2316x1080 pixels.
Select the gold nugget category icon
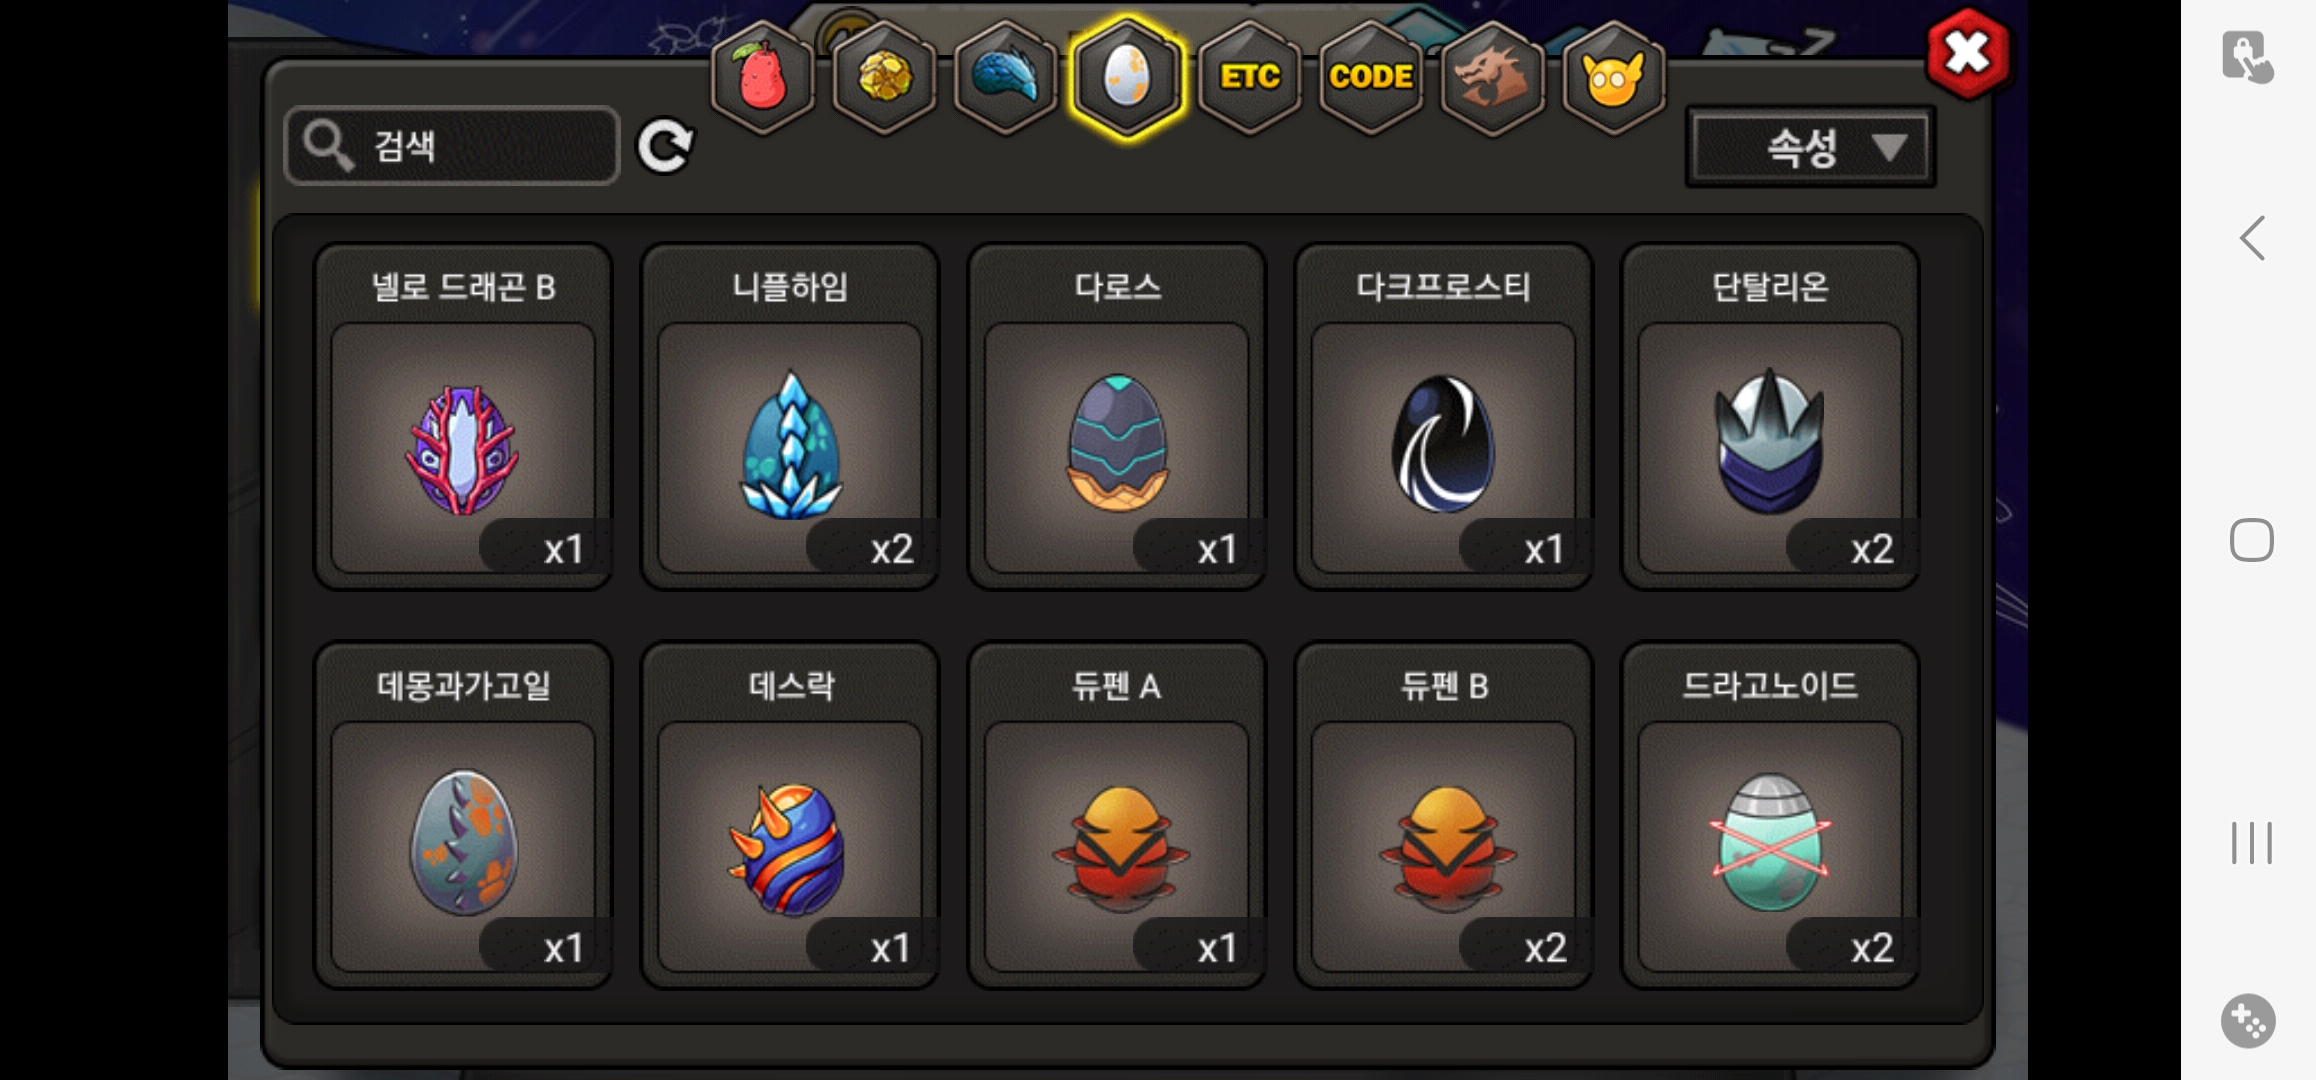click(x=884, y=77)
